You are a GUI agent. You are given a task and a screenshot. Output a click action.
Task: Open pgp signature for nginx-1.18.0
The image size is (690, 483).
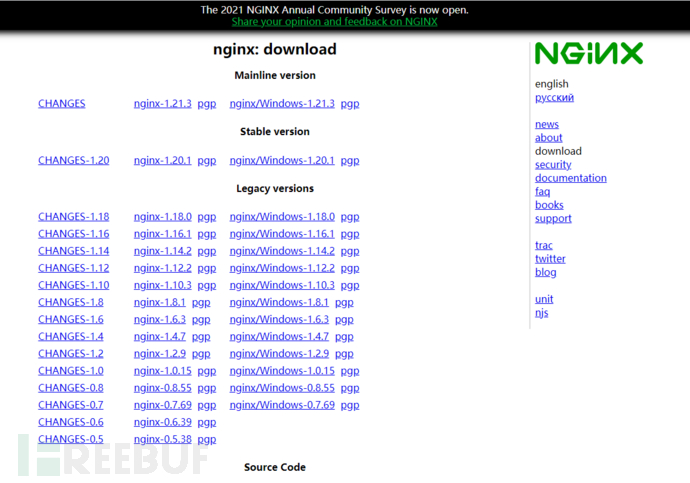pos(207,217)
